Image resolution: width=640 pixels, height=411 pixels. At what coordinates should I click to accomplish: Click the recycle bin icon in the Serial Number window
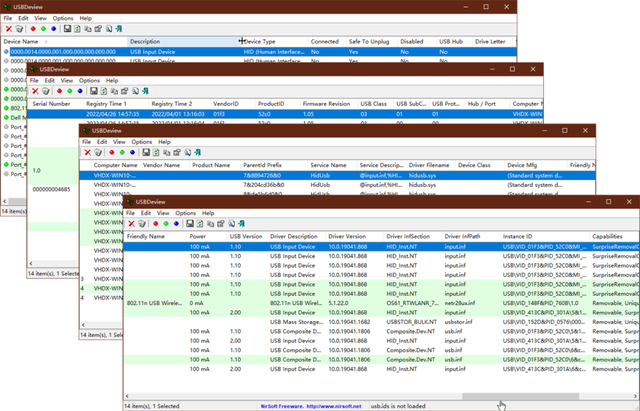click(45, 90)
